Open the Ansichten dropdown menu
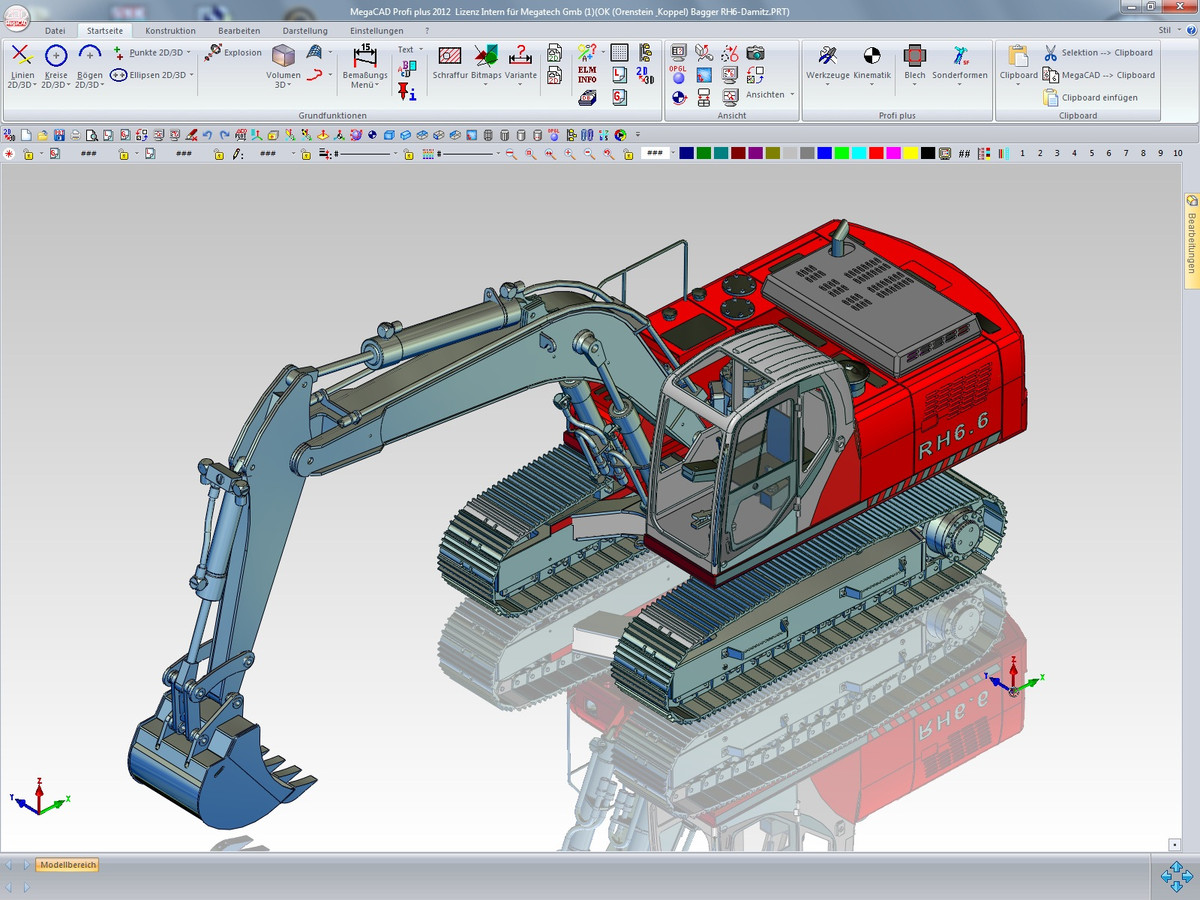1200x900 pixels. (x=770, y=95)
